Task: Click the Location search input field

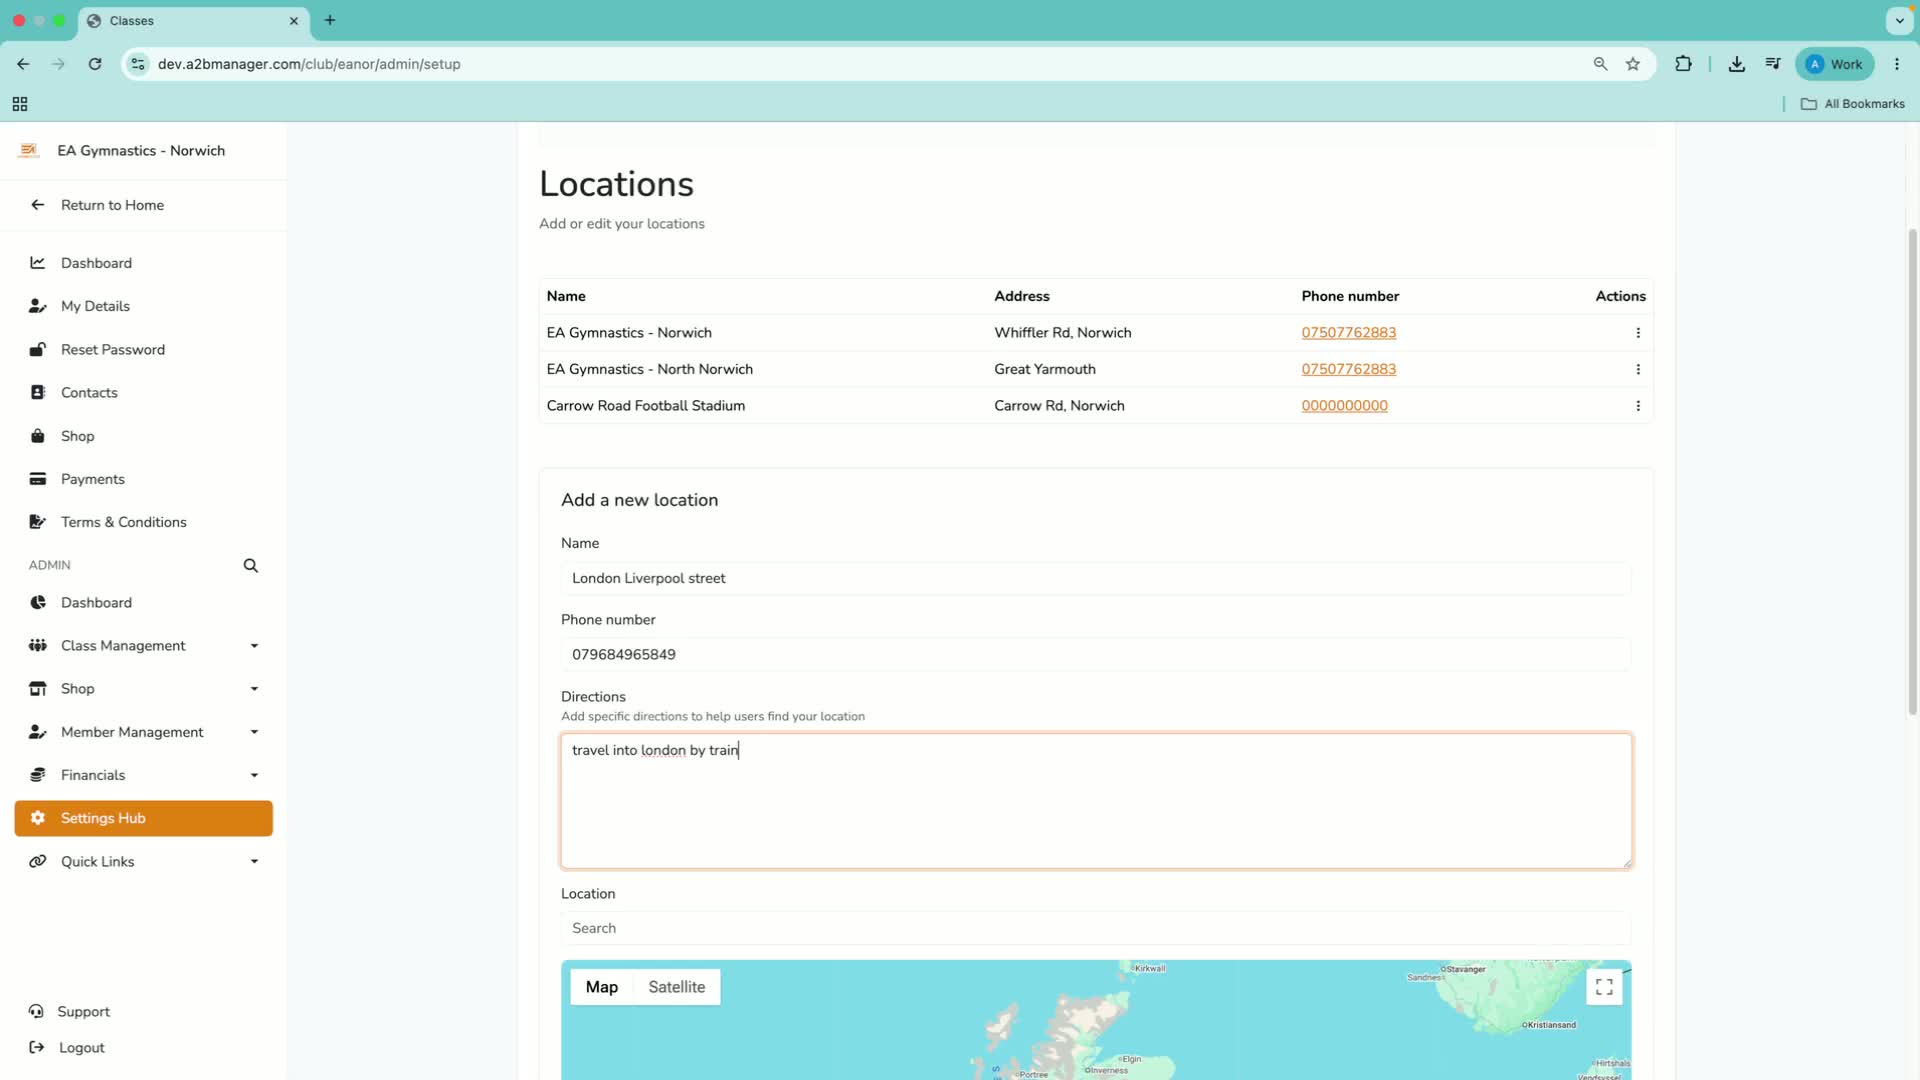Action: click(x=1096, y=929)
